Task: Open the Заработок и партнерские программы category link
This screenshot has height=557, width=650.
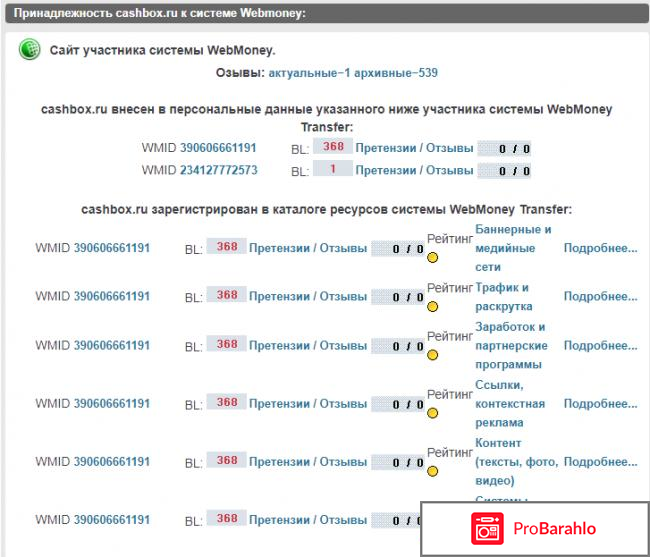Action: pos(511,346)
